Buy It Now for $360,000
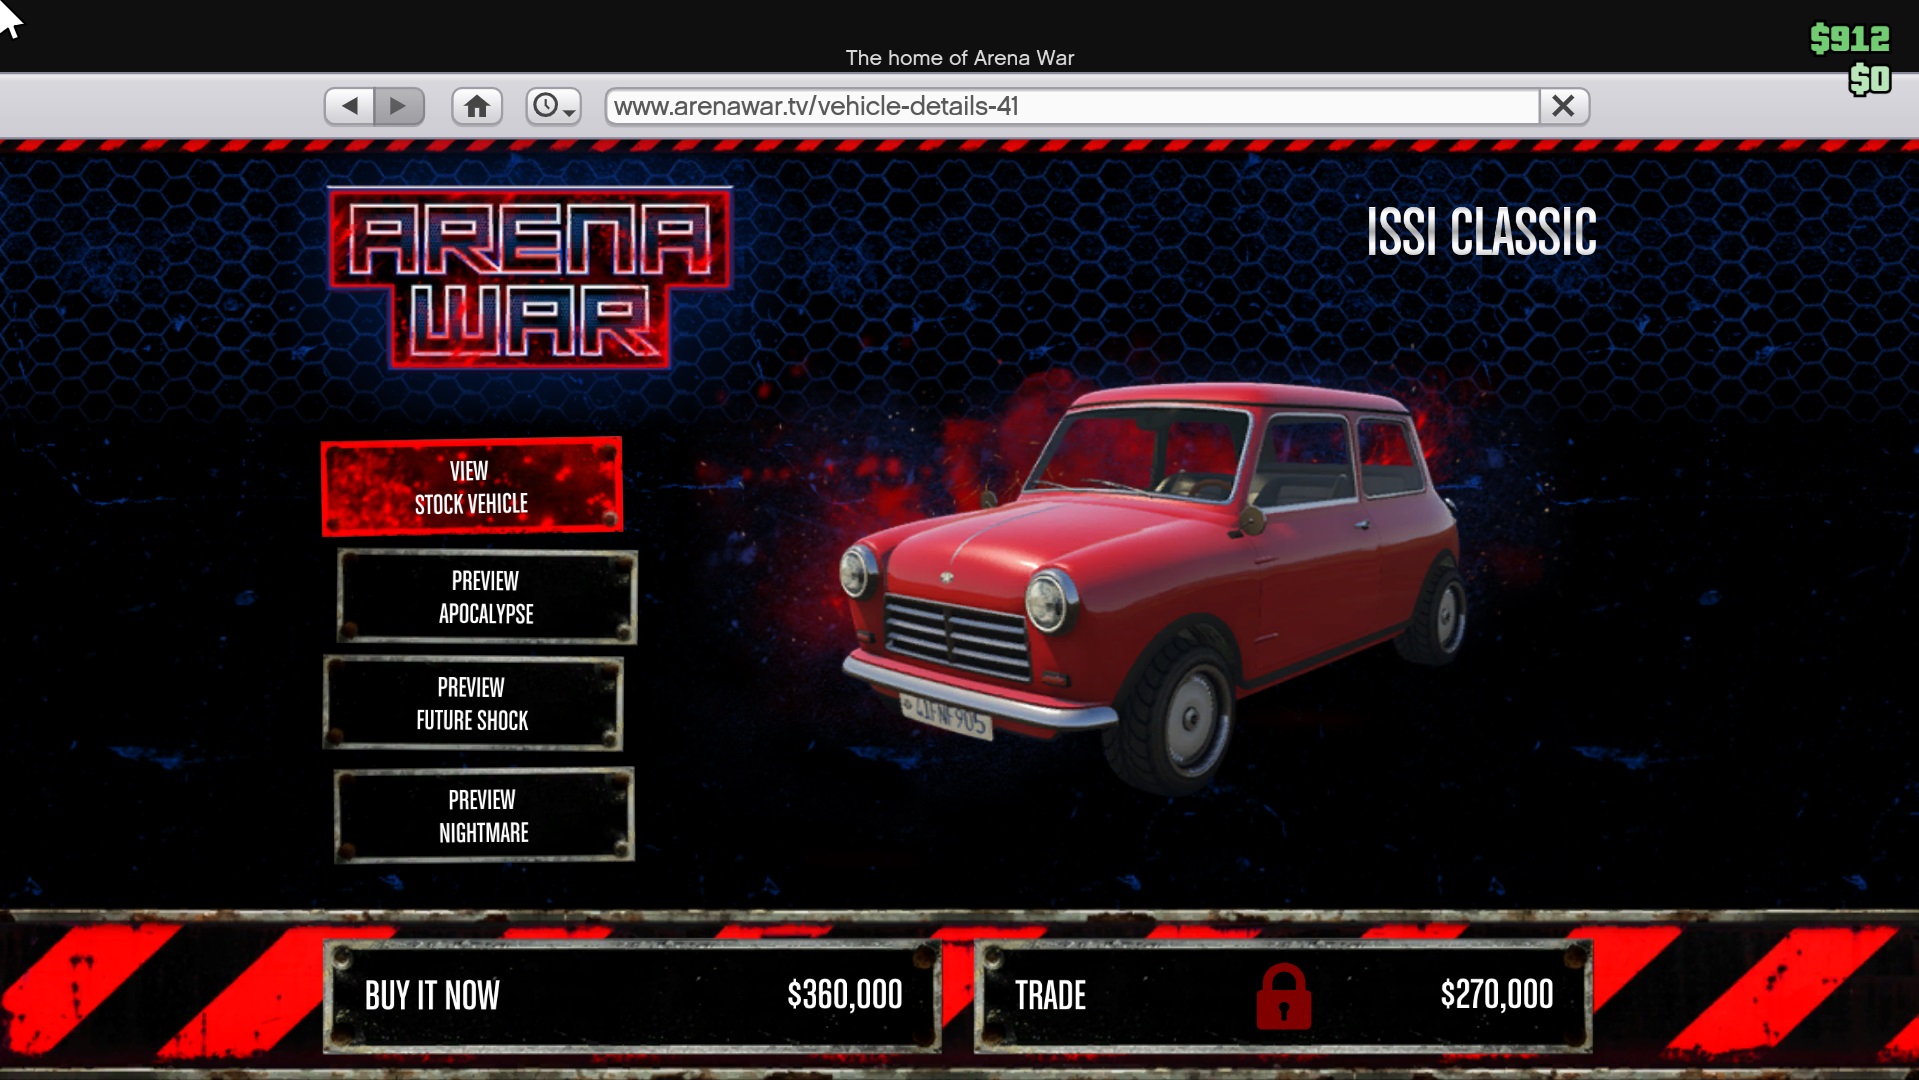 point(632,996)
